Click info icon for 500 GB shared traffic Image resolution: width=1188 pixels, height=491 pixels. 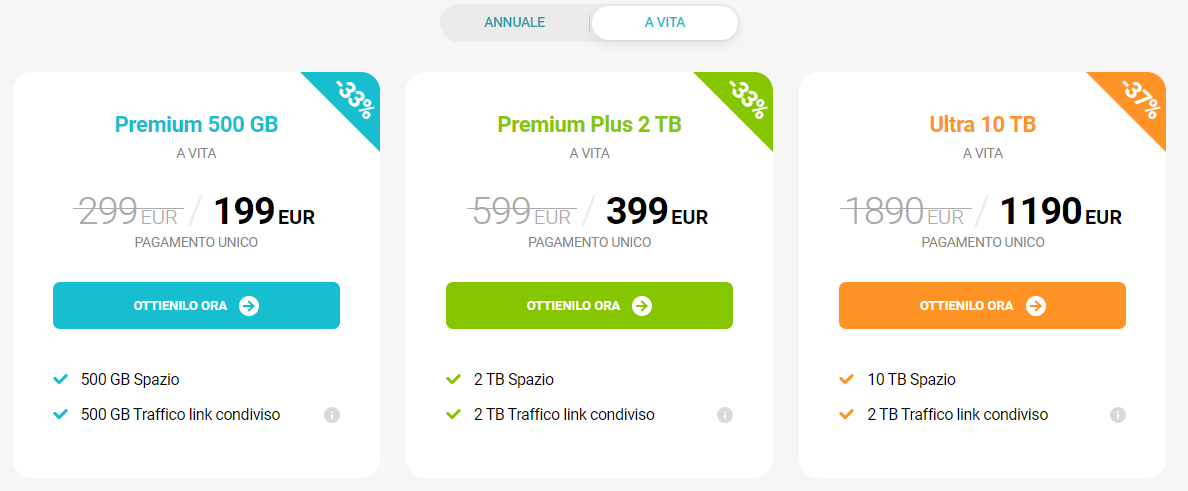[332, 415]
